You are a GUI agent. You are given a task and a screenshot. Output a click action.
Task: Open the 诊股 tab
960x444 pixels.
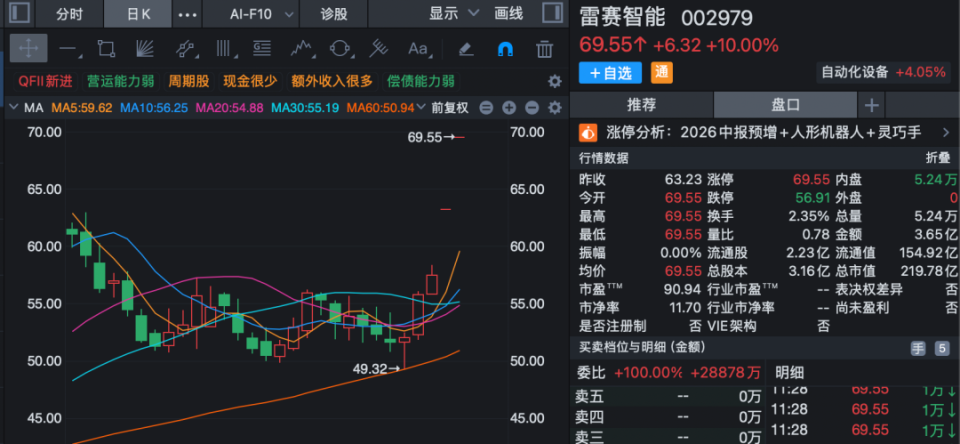point(334,14)
